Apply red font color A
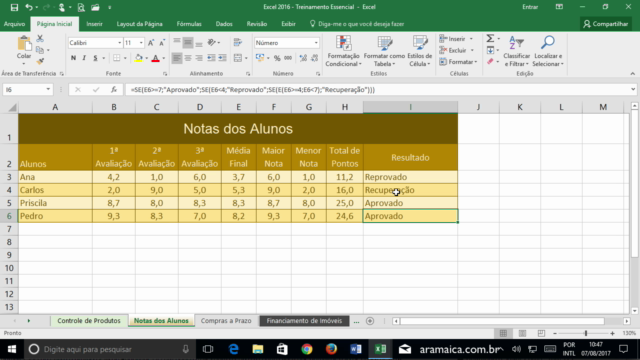The height and width of the screenshot is (360, 640). pyautogui.click(x=156, y=58)
